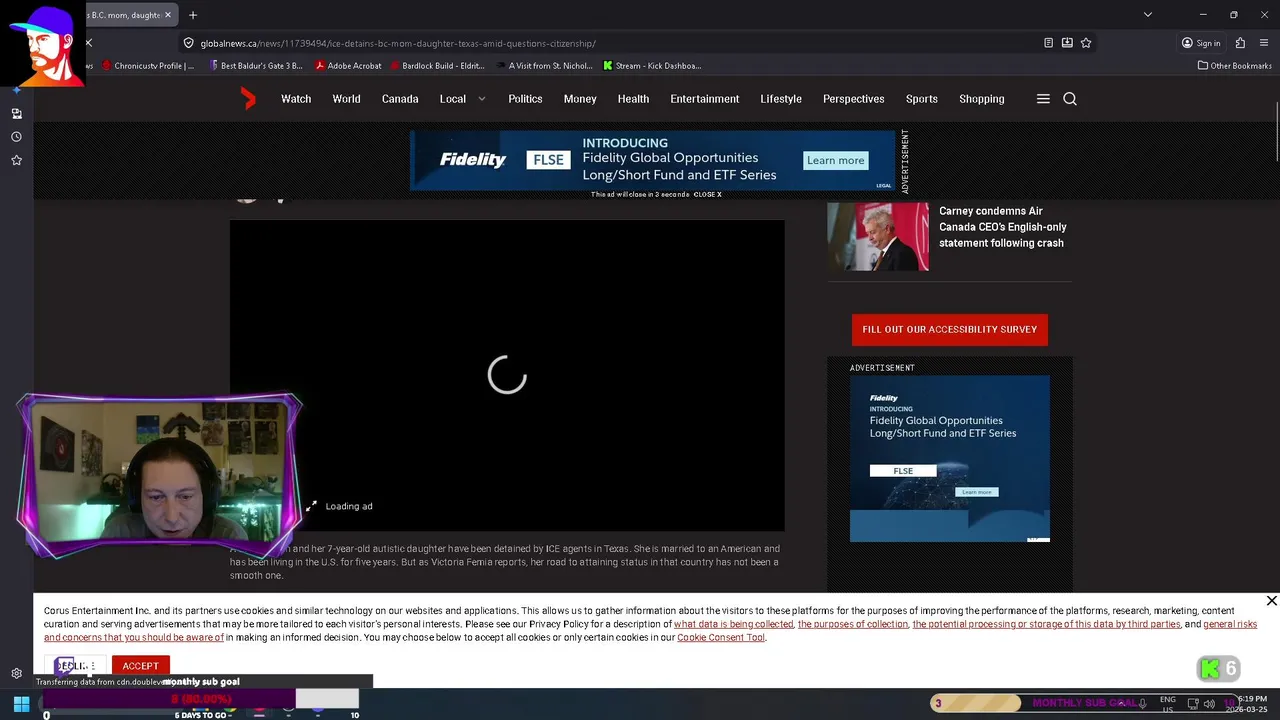The height and width of the screenshot is (720, 1280).
Task: Open browser extensions puzzle icon
Action: 1240,43
